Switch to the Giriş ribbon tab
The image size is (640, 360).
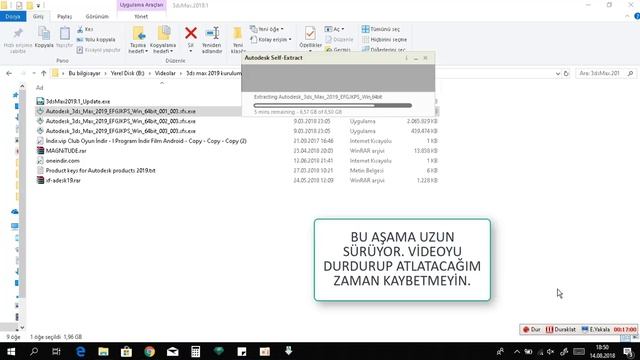tap(38, 16)
